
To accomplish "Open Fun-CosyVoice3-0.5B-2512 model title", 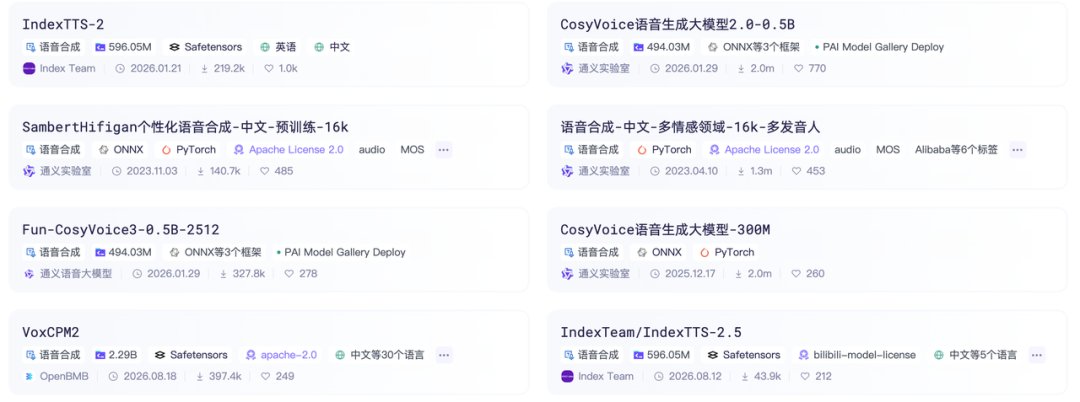I will (x=121, y=230).
